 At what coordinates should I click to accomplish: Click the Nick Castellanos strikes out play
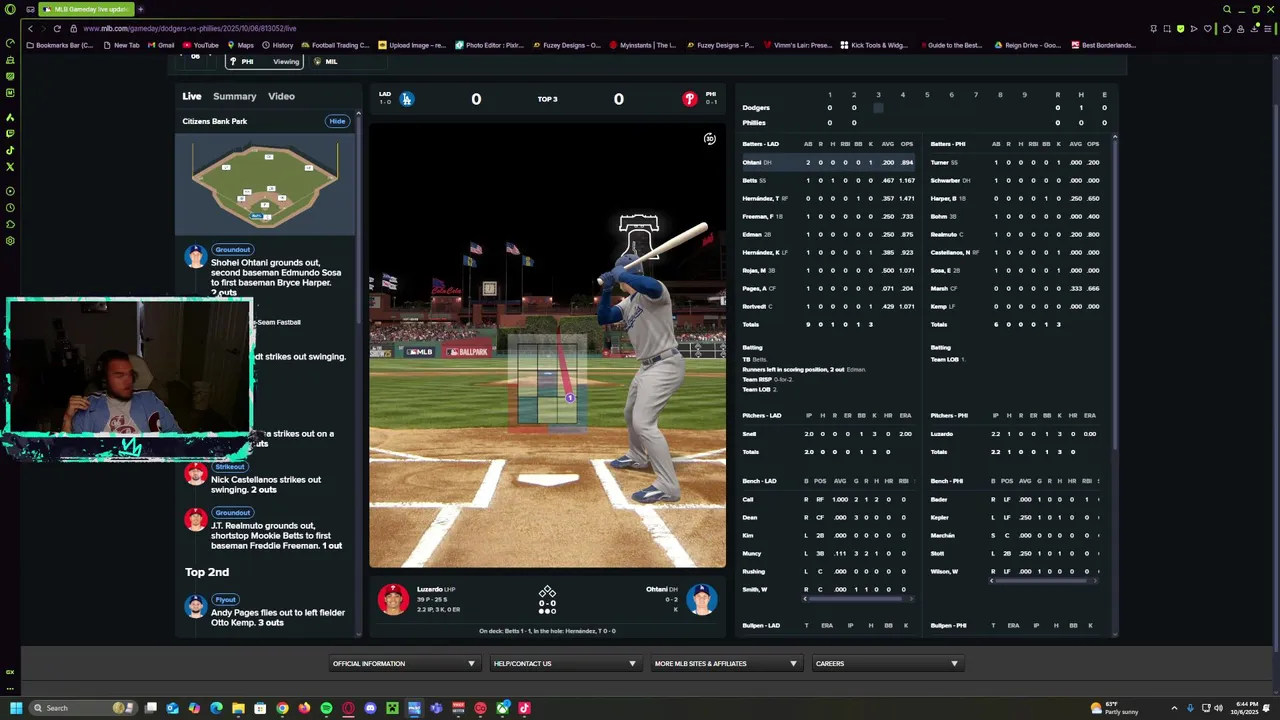[x=266, y=484]
